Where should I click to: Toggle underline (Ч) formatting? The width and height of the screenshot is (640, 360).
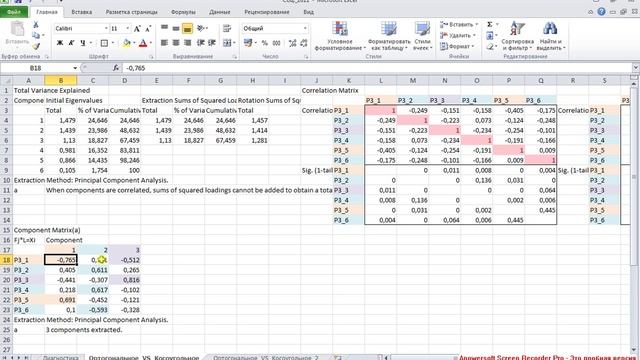click(x=83, y=43)
